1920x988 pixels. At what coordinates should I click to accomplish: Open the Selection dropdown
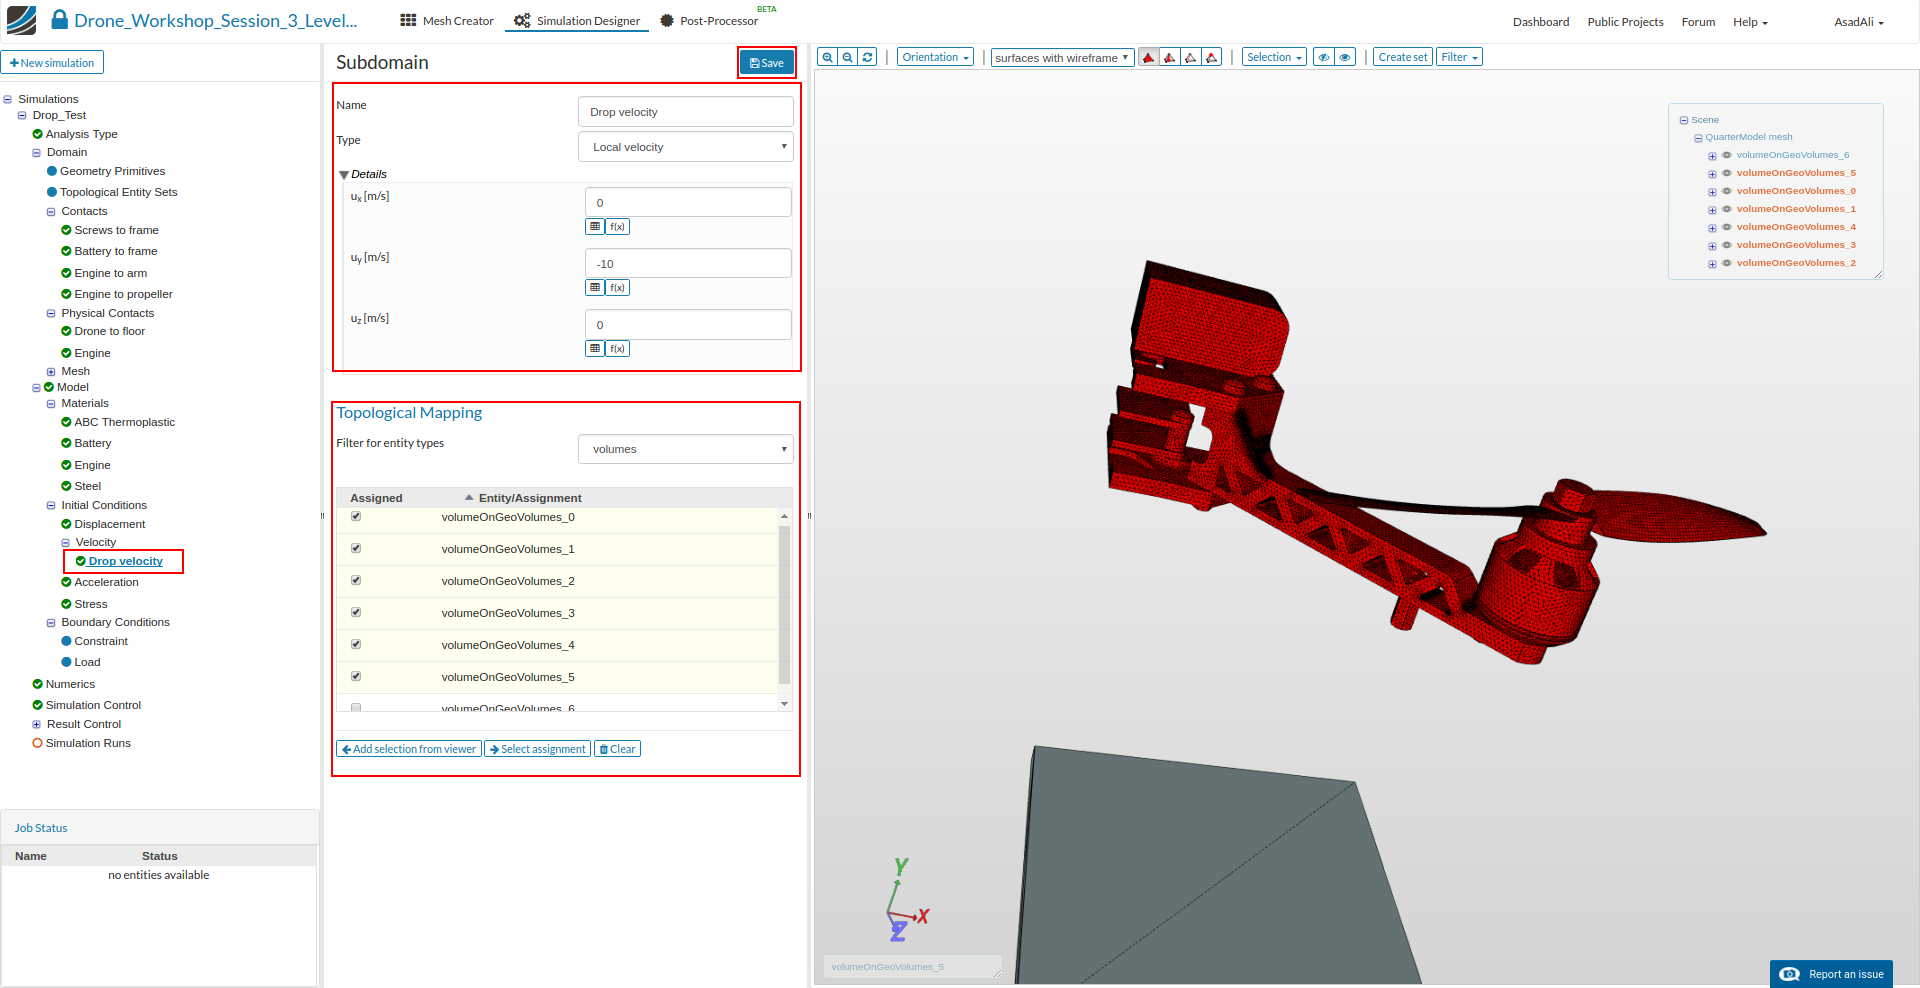(x=1274, y=57)
